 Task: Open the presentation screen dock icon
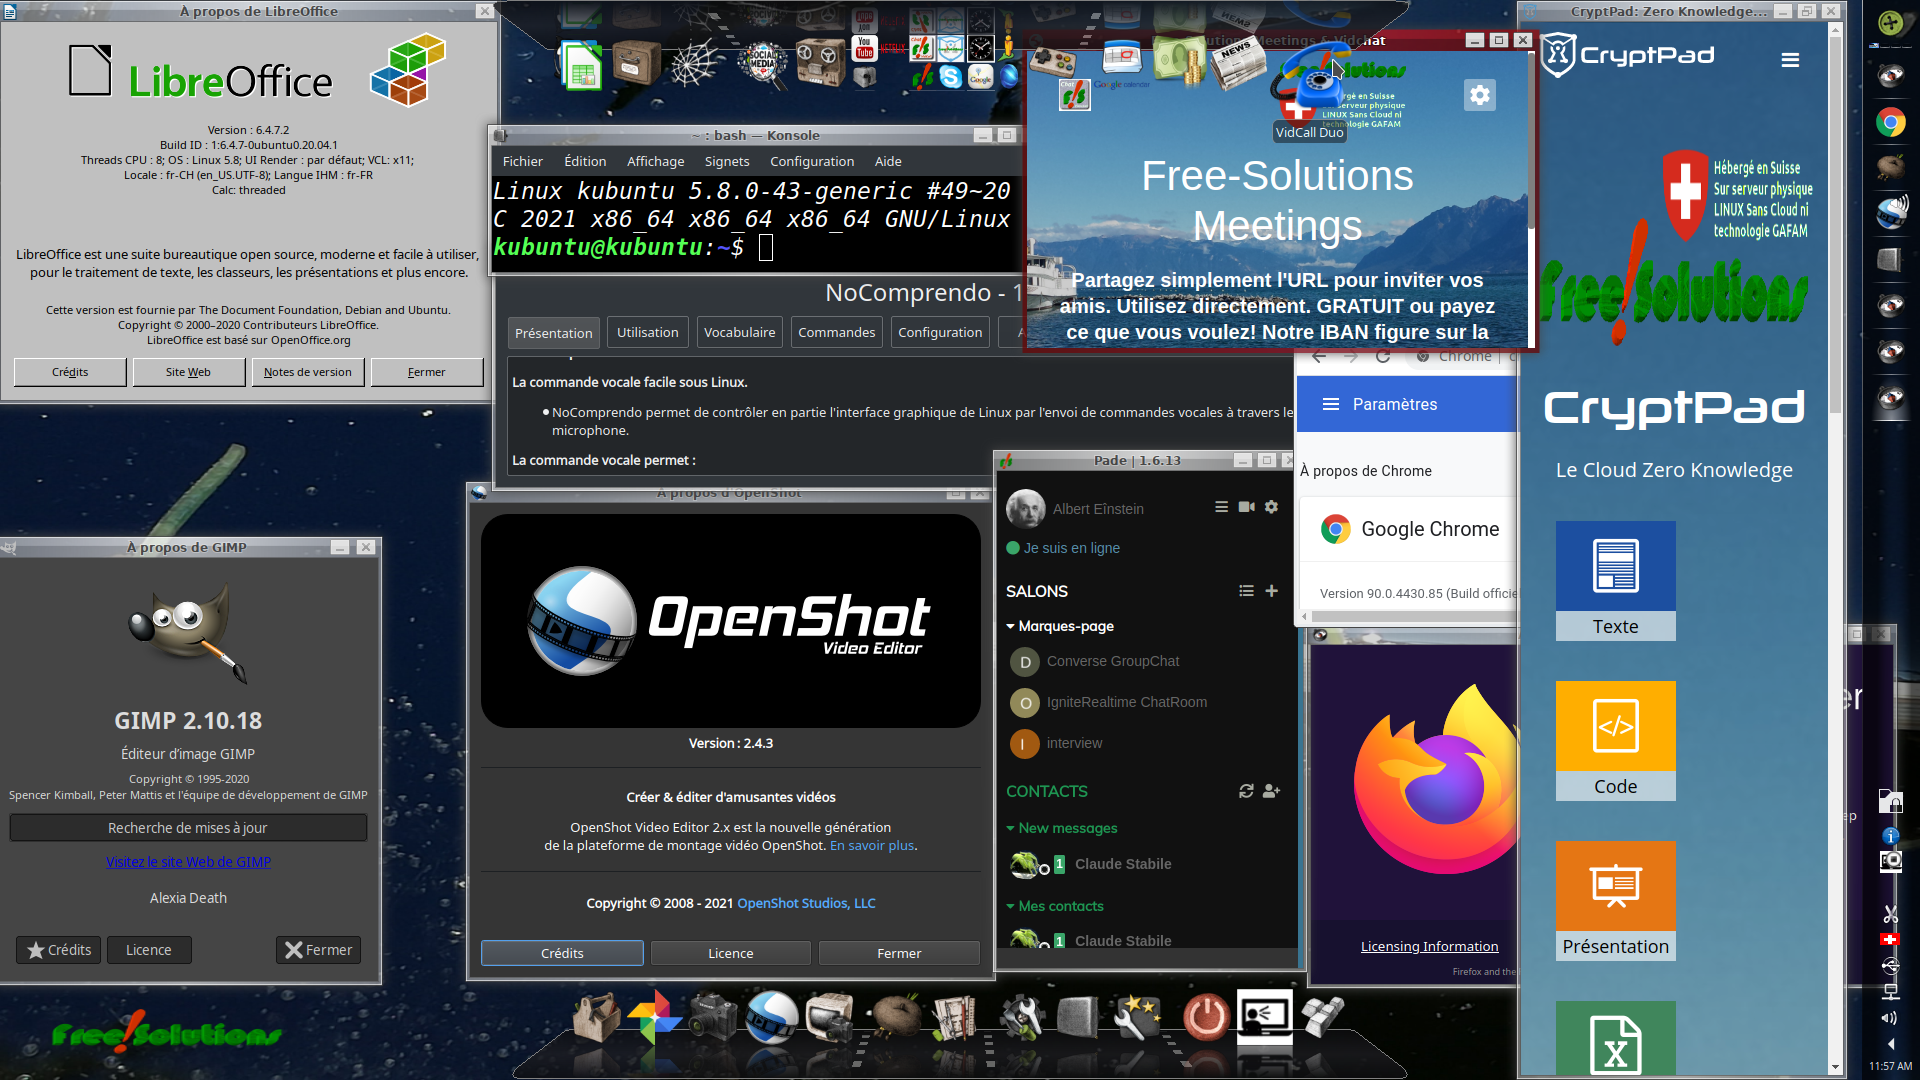click(1264, 1017)
